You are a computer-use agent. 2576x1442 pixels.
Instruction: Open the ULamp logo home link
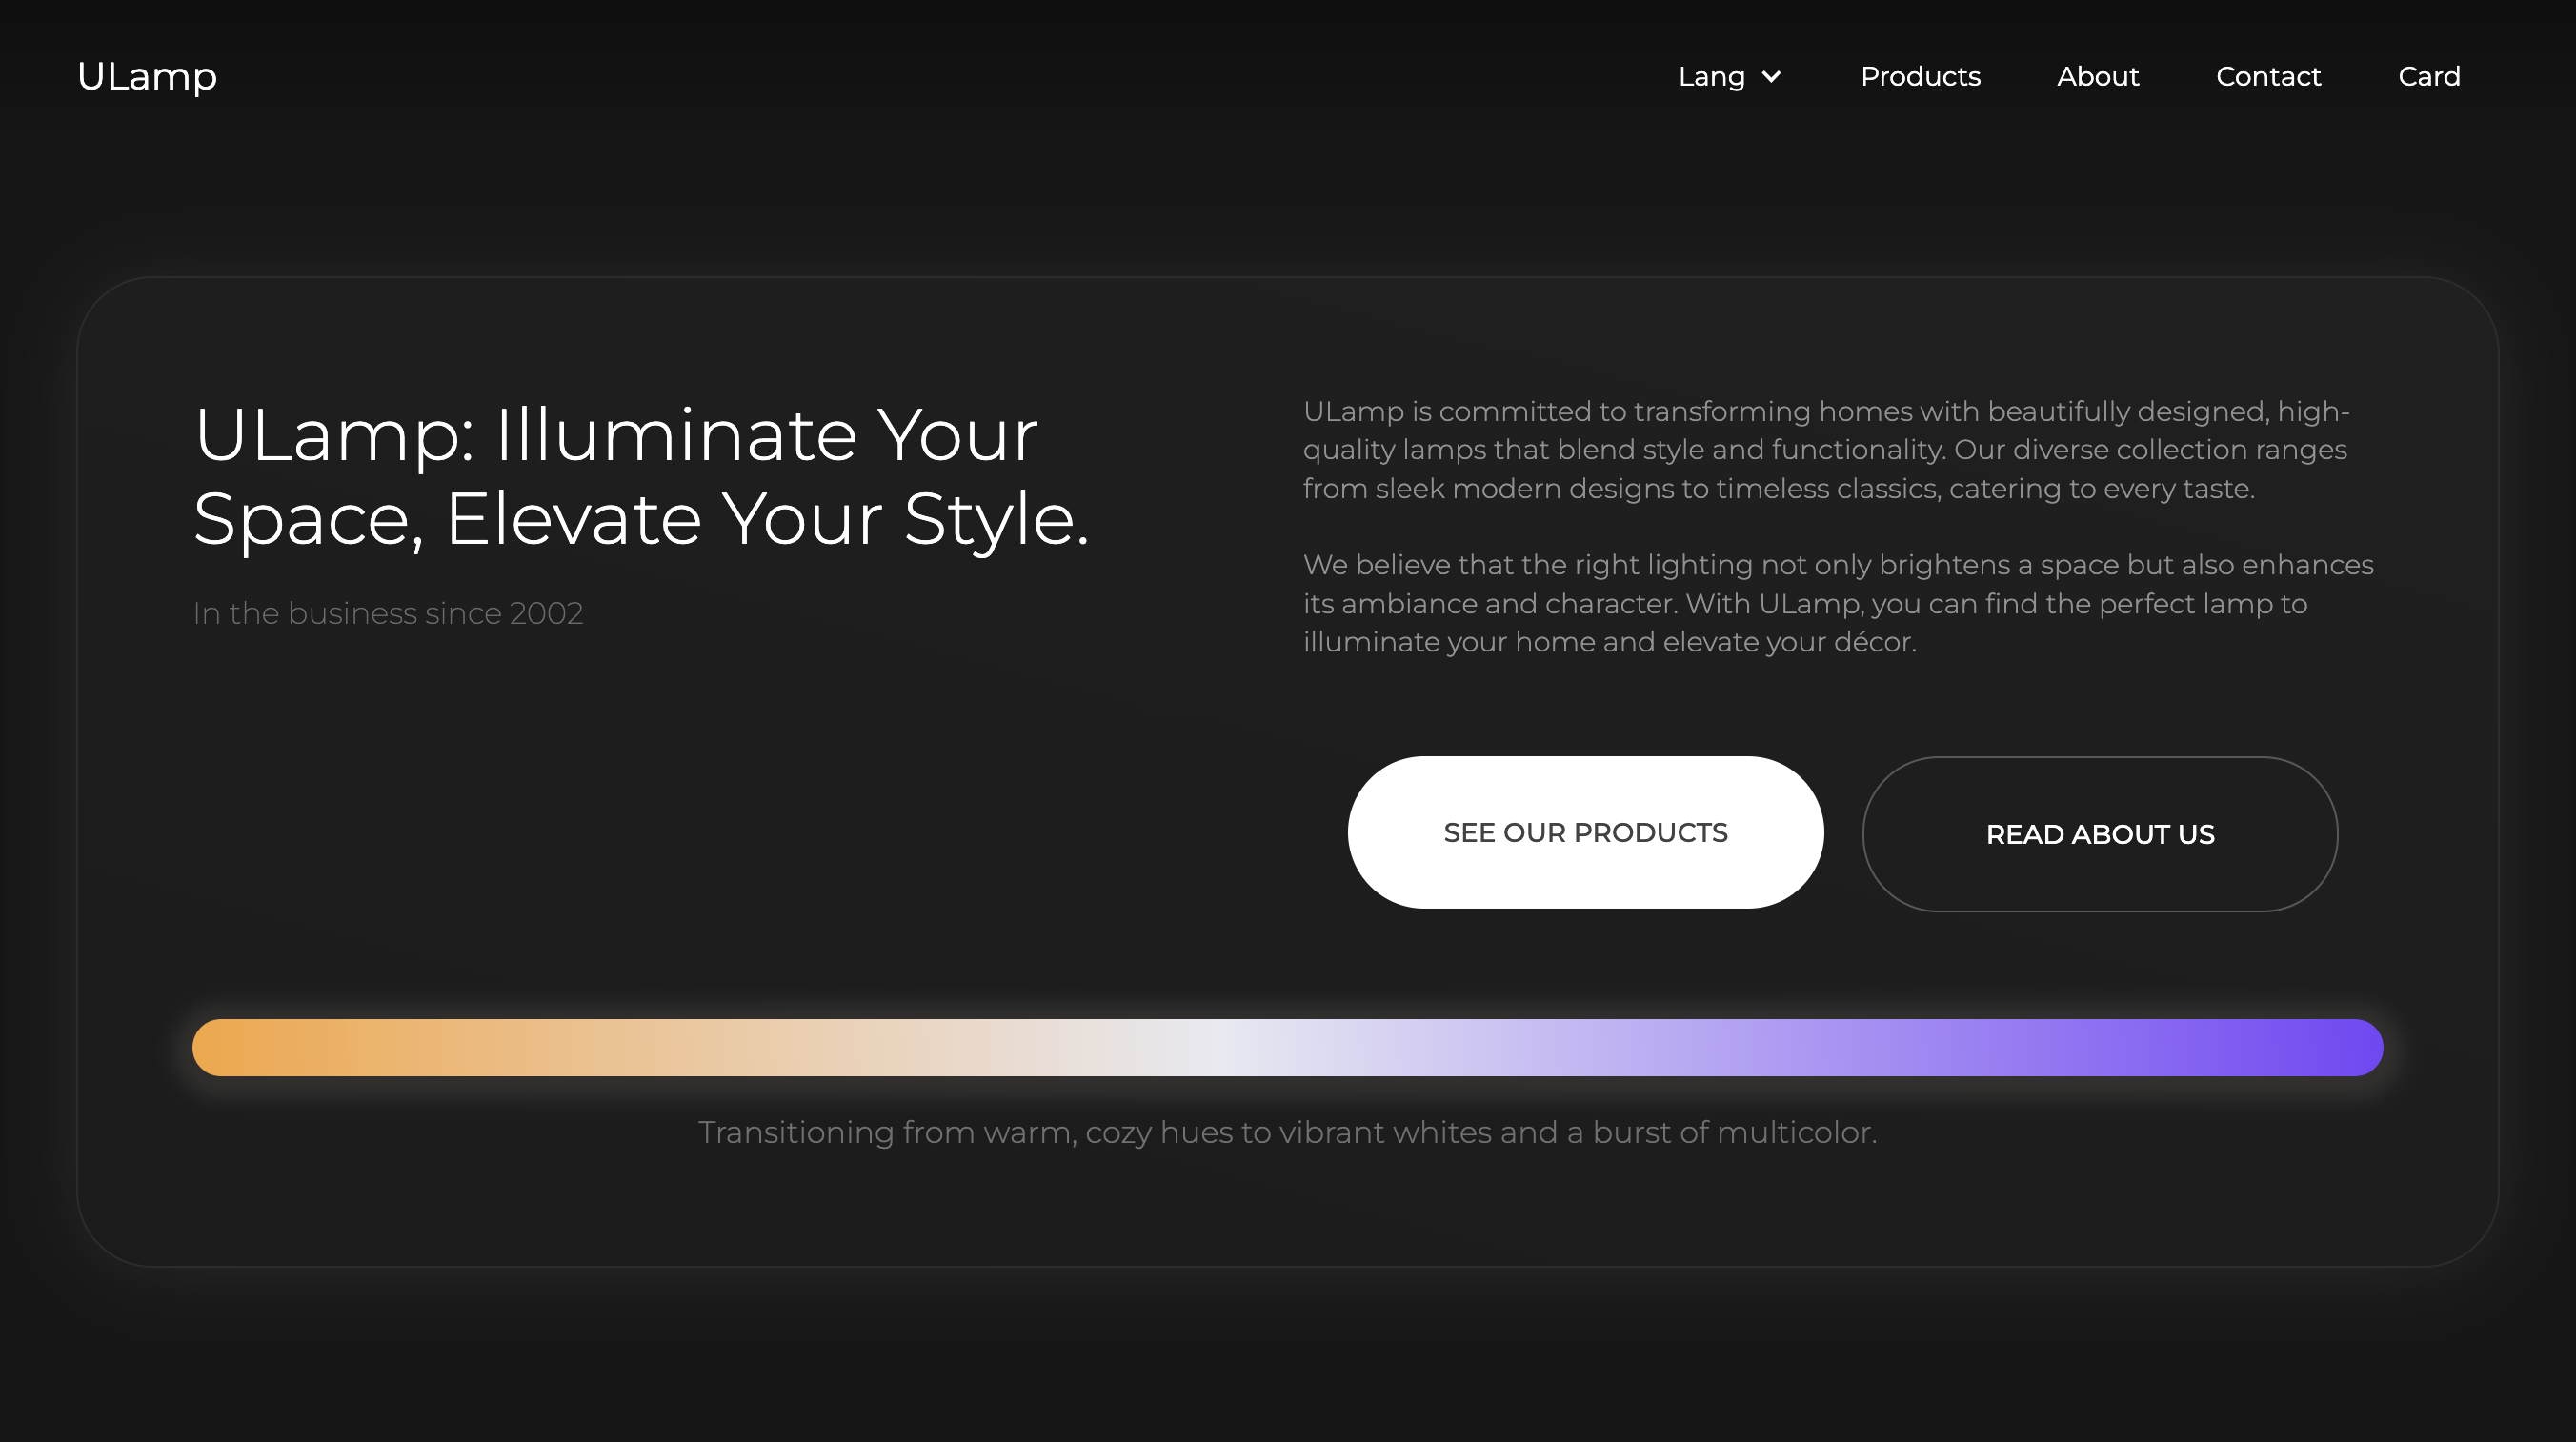pos(147,77)
